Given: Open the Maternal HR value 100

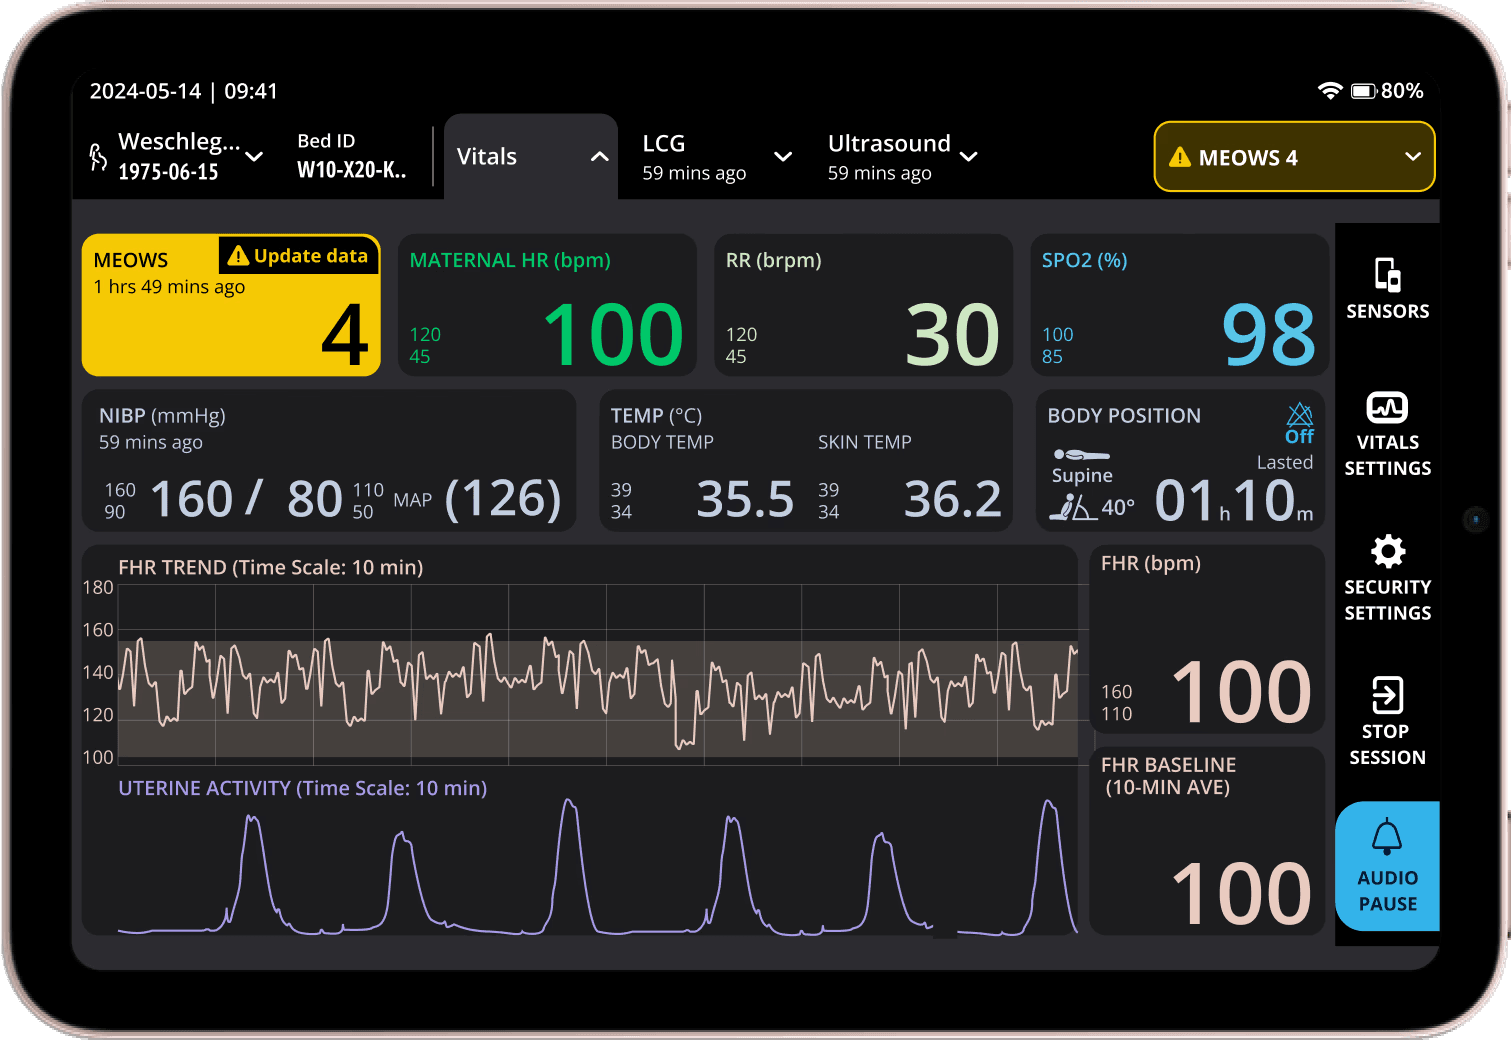Looking at the screenshot, I should click(x=613, y=335).
